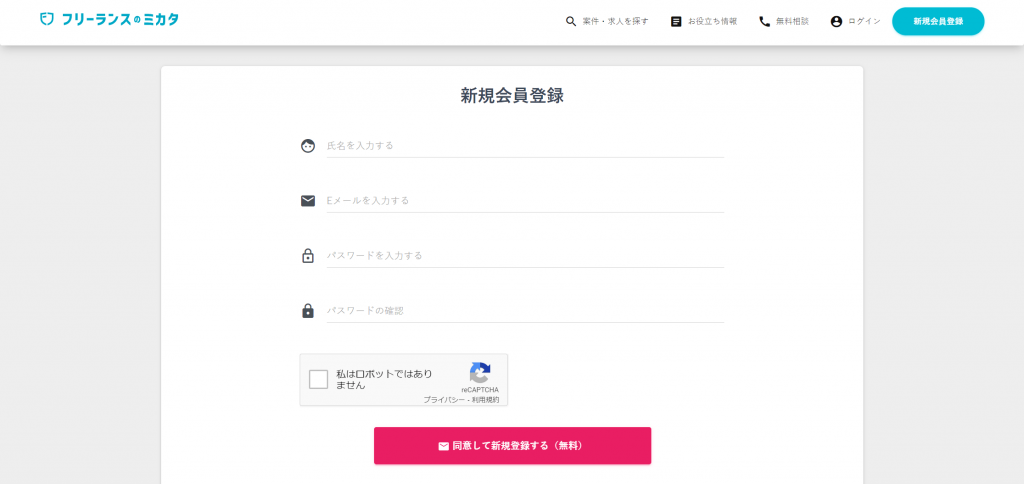
Task: Open the reCAPTCHA プライバシー link
Action: point(443,400)
